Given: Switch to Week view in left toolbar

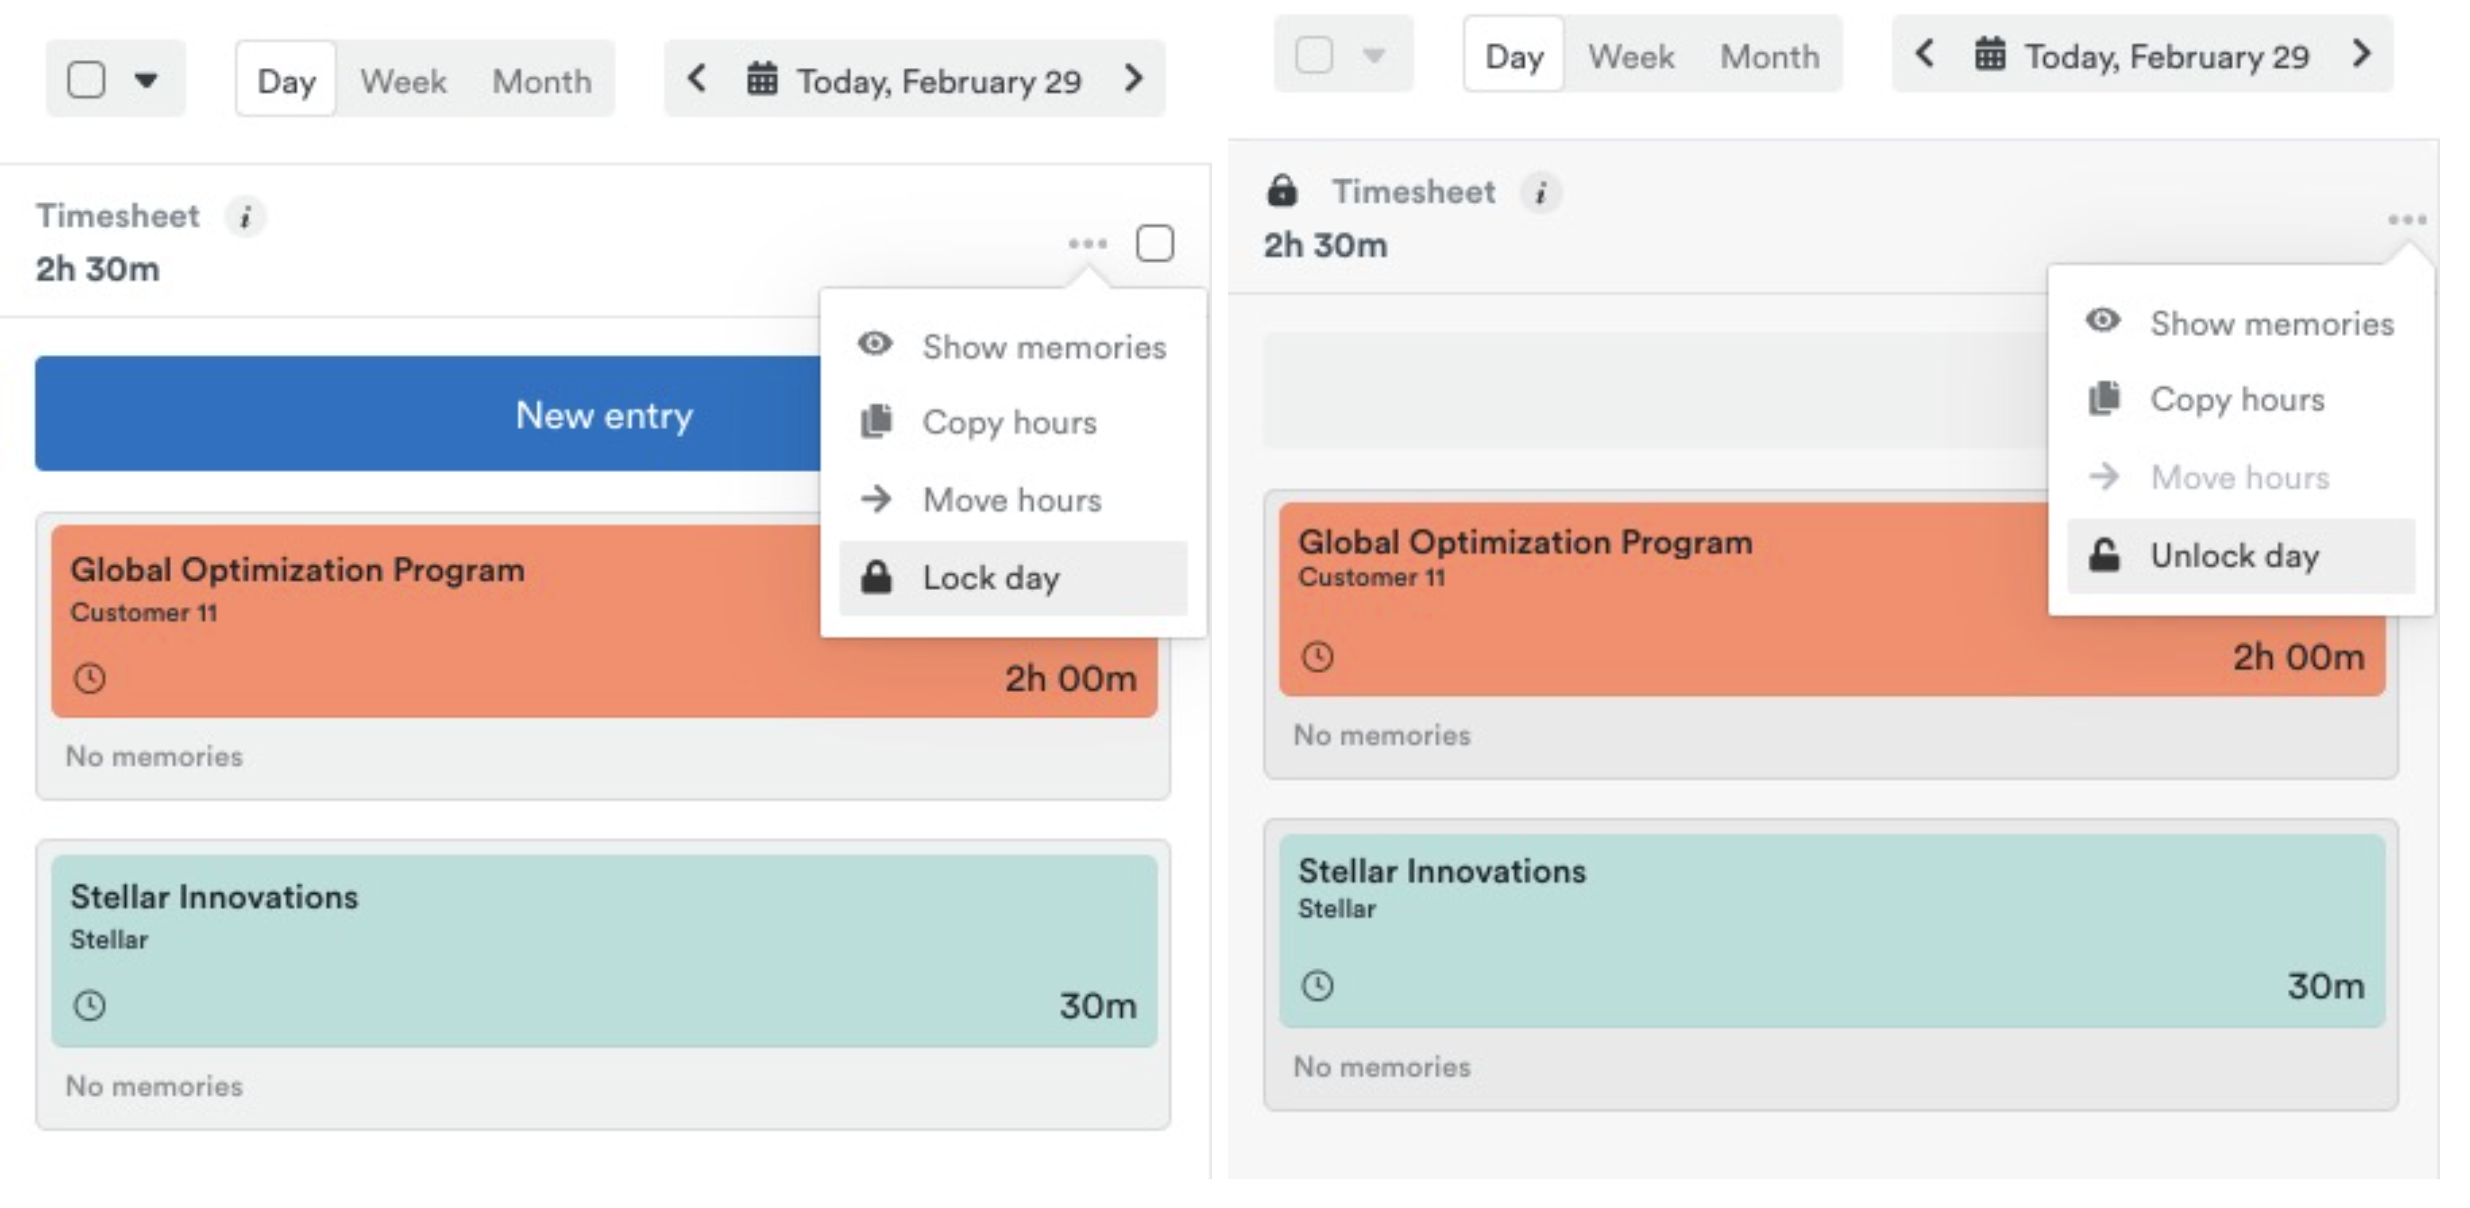Looking at the screenshot, I should [x=403, y=80].
